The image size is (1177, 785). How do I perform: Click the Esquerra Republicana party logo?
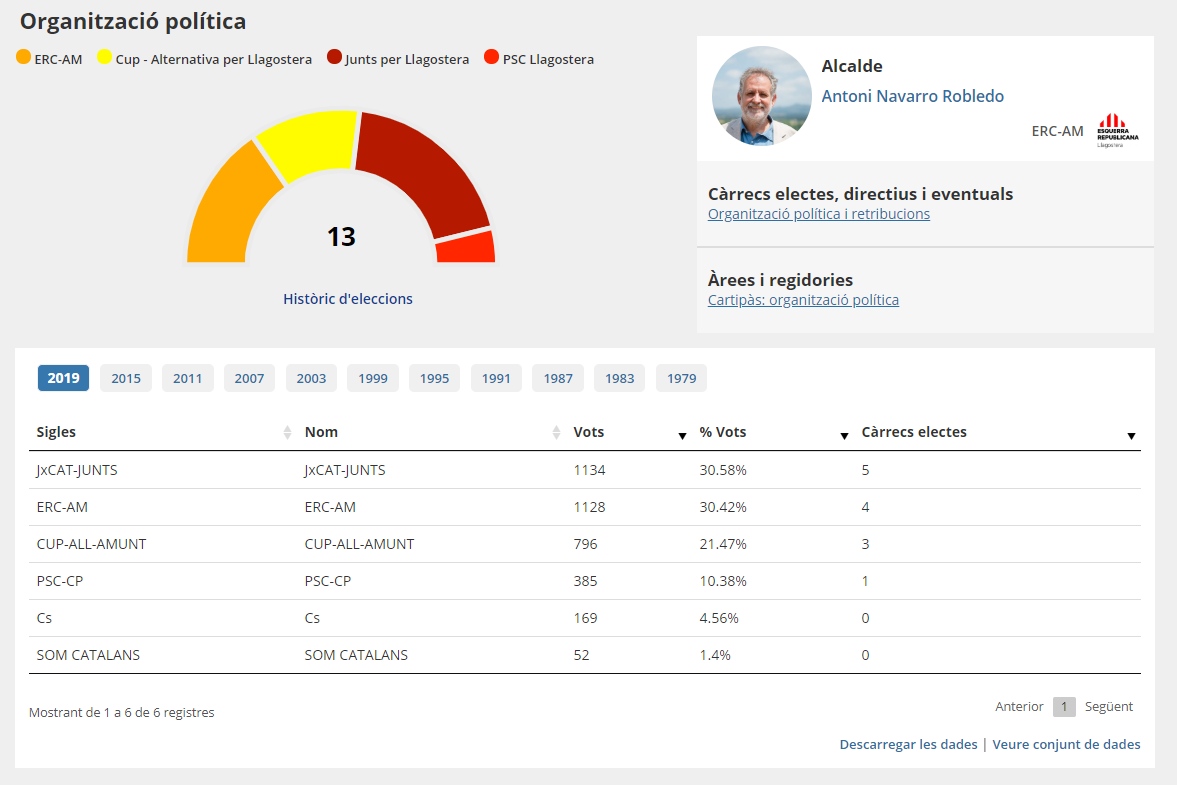[x=1117, y=130]
